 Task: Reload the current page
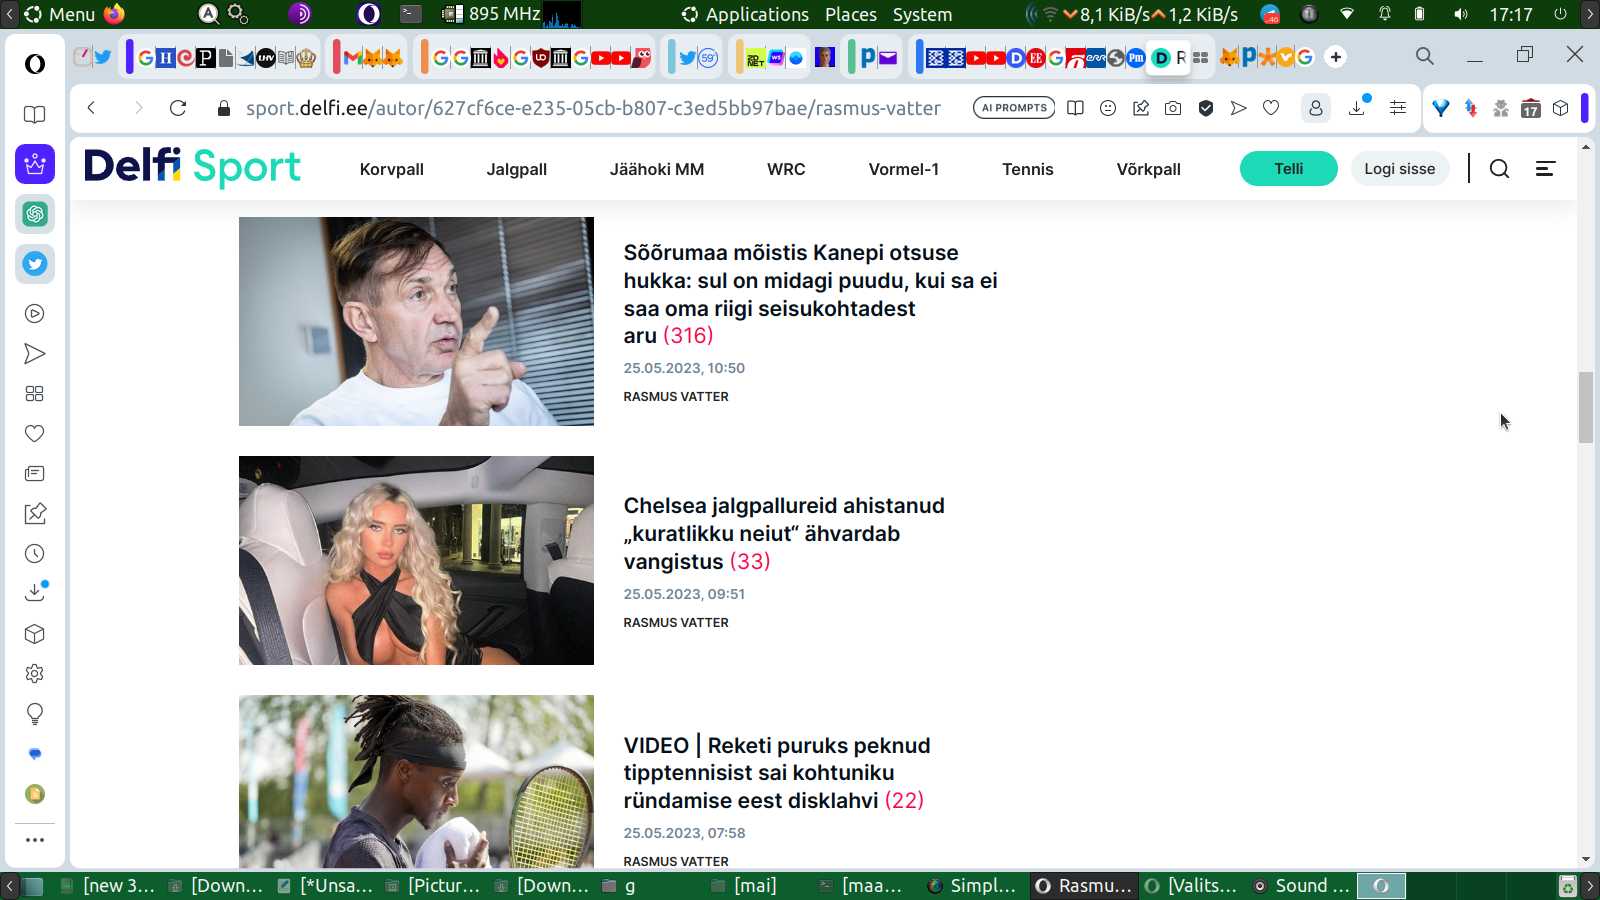(x=178, y=108)
